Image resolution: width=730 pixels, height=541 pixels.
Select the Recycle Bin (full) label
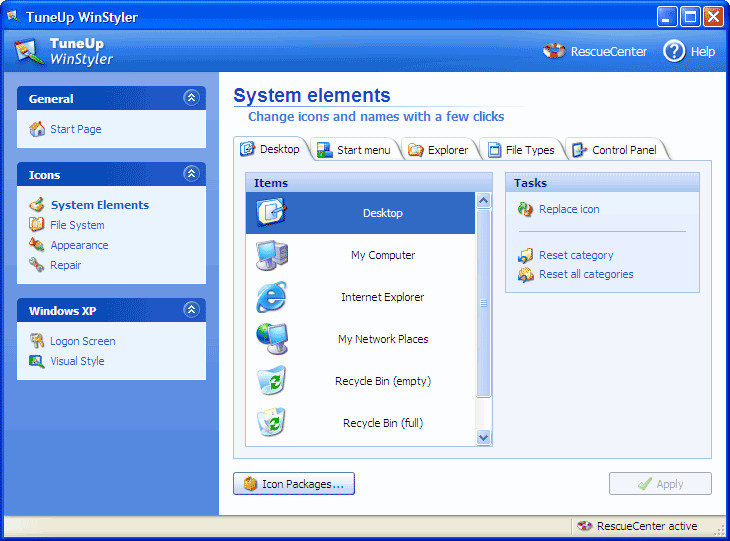point(383,423)
